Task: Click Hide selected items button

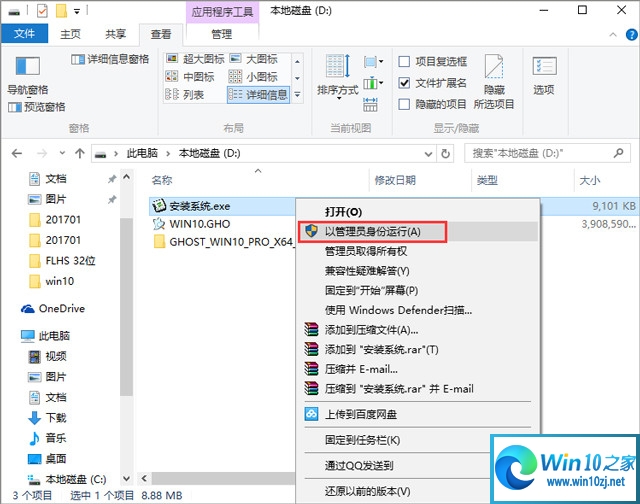Action: (x=494, y=82)
